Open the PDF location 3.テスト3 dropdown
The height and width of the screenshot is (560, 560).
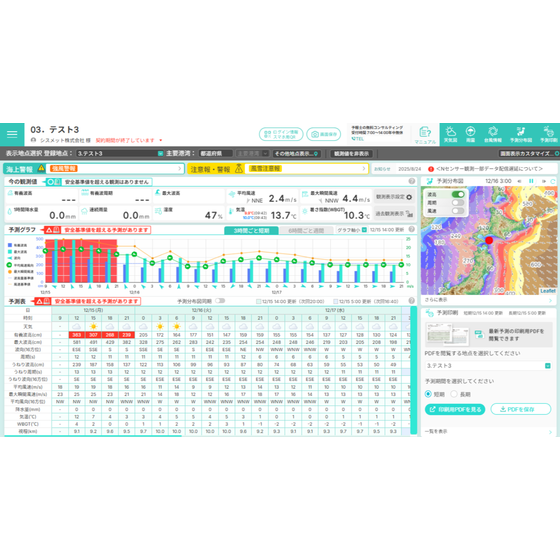click(x=488, y=366)
